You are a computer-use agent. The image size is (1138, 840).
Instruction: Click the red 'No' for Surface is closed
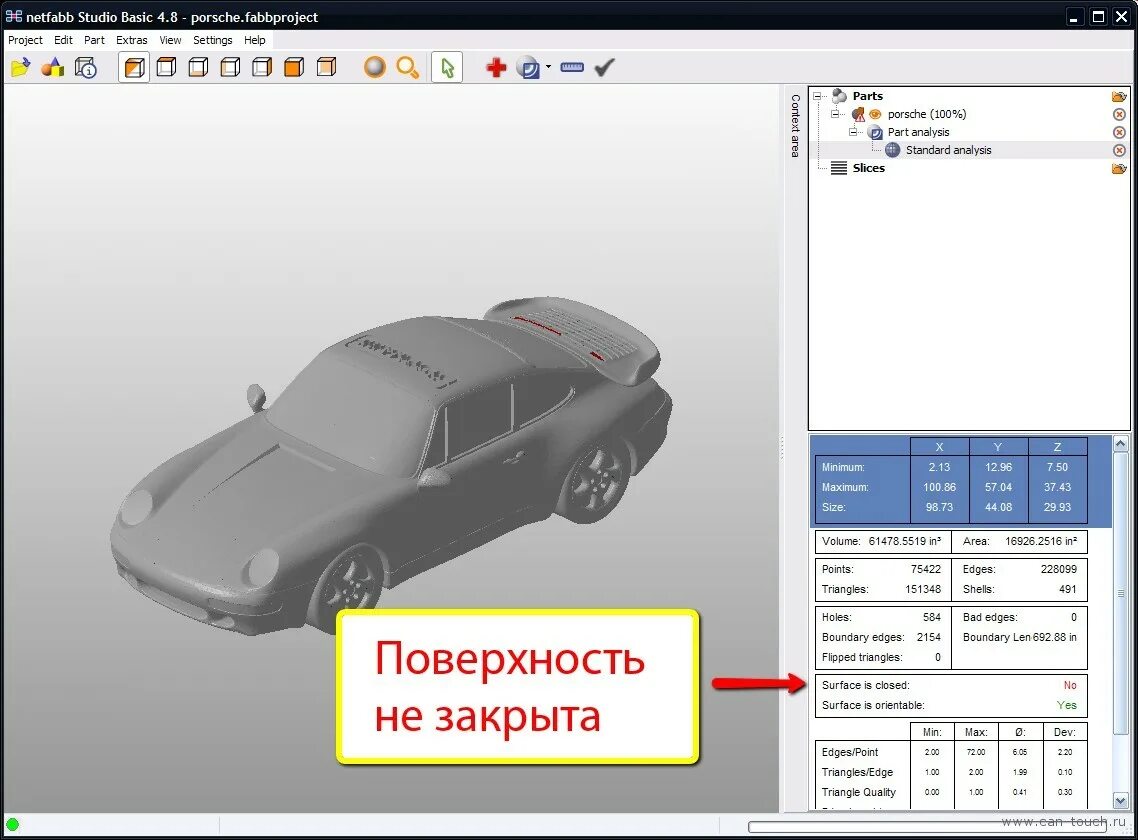(1070, 685)
